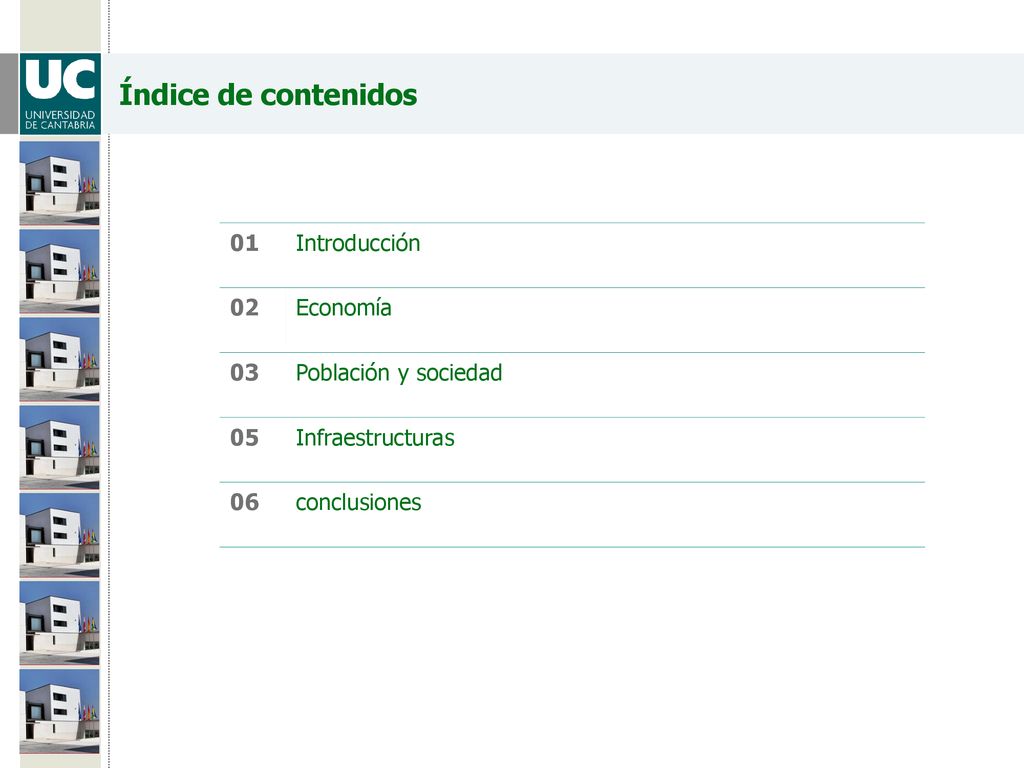Go to the Economía section
The width and height of the screenshot is (1024, 768).
click(x=344, y=308)
